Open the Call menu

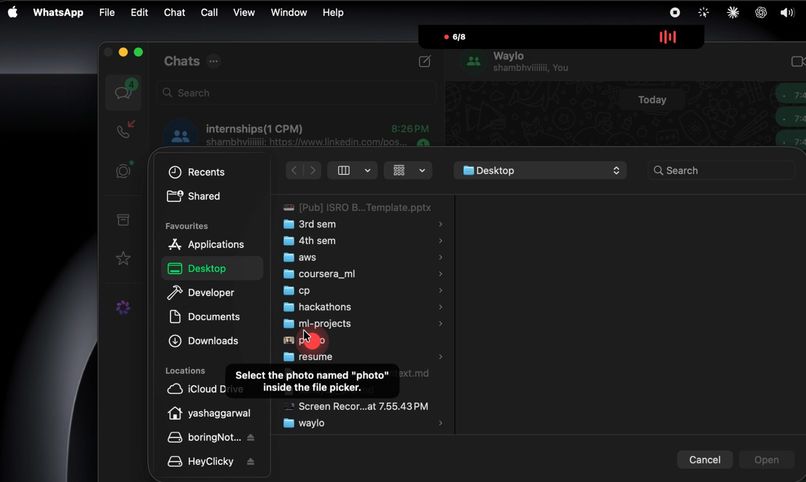209,12
